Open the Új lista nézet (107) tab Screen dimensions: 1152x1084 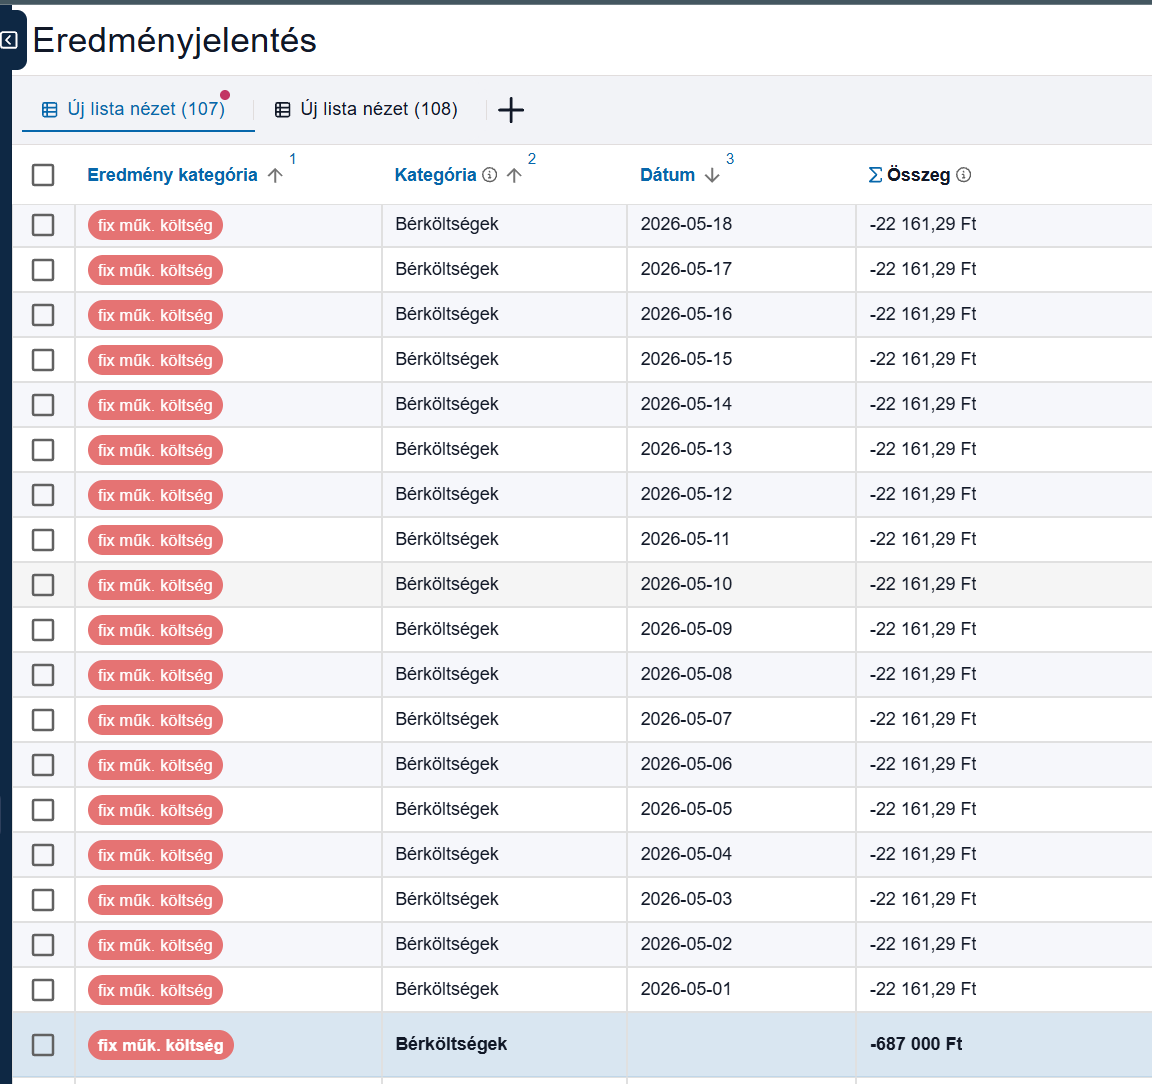[x=134, y=110]
